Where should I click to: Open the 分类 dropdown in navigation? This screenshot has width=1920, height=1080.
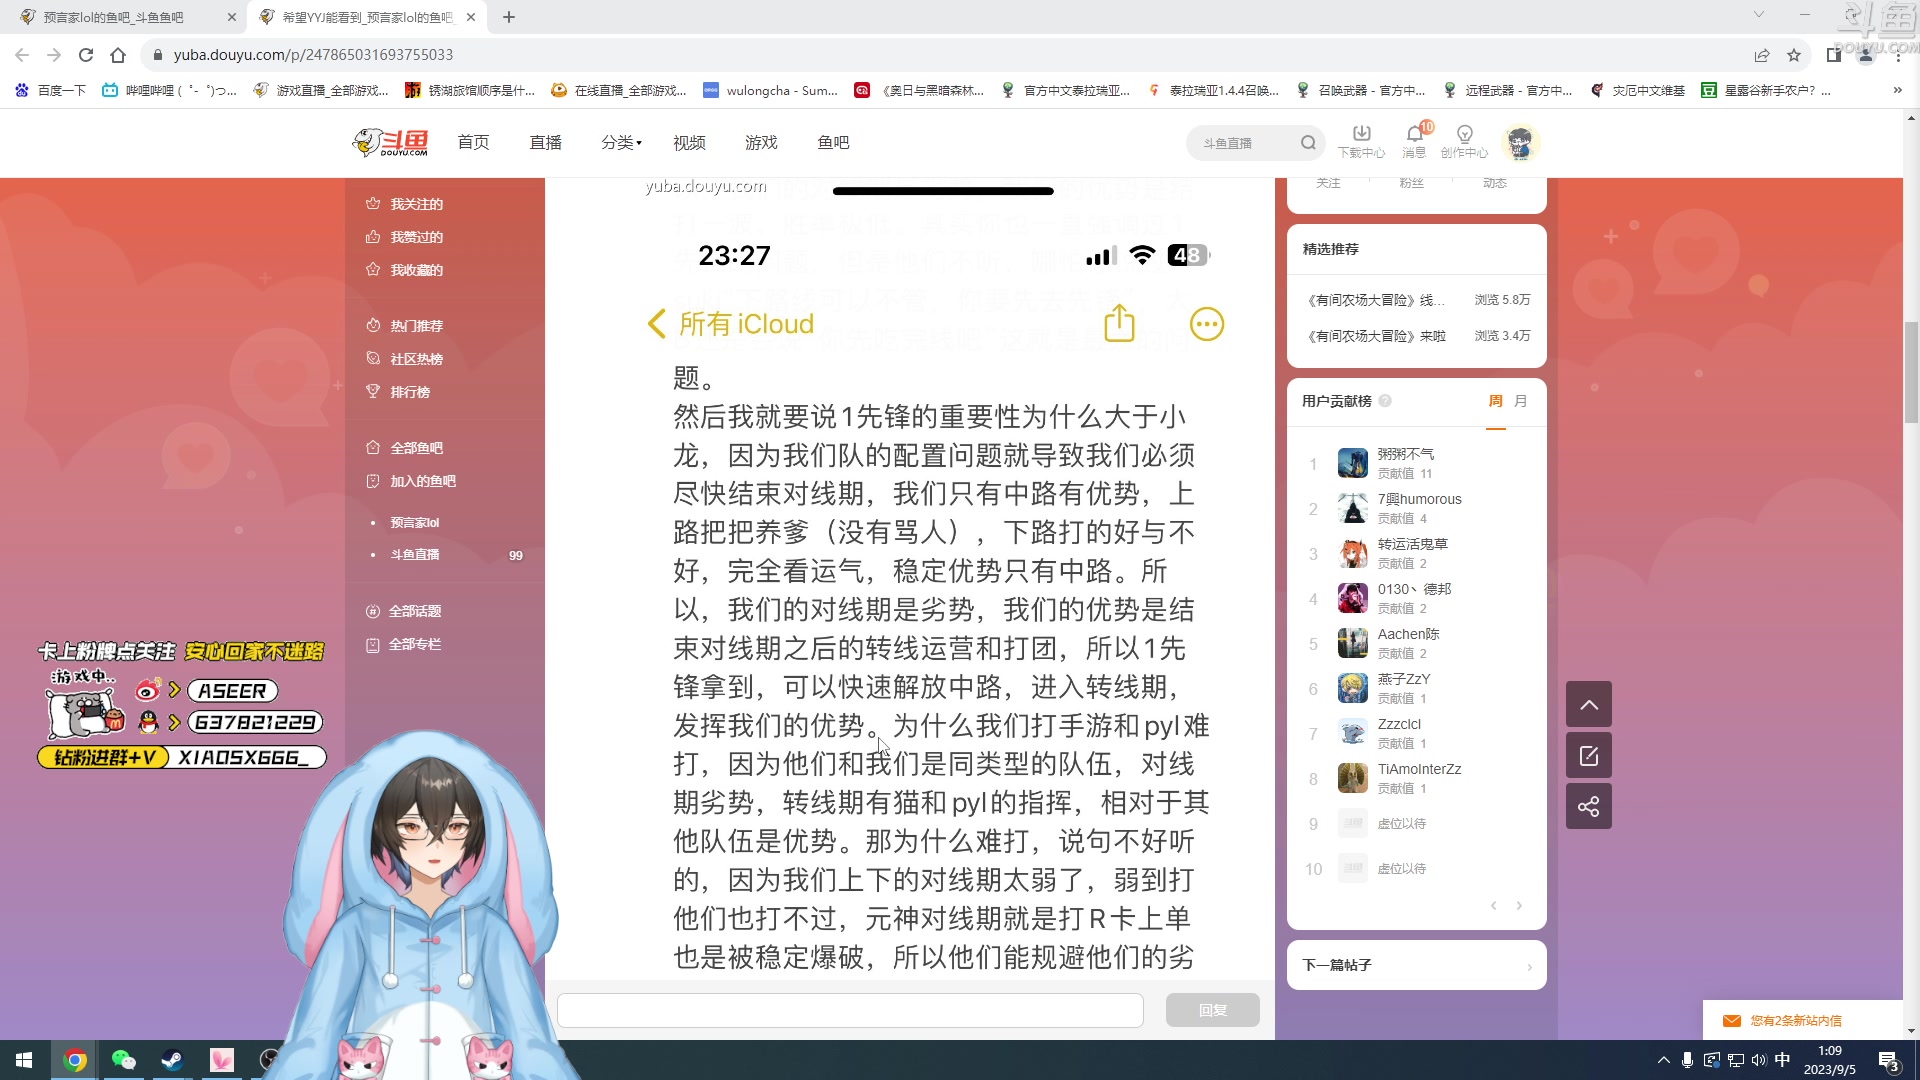click(x=621, y=143)
